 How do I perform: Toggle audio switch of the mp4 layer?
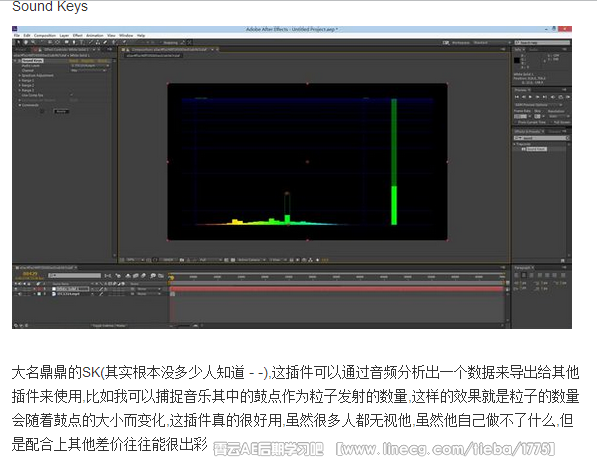[x=21, y=294]
